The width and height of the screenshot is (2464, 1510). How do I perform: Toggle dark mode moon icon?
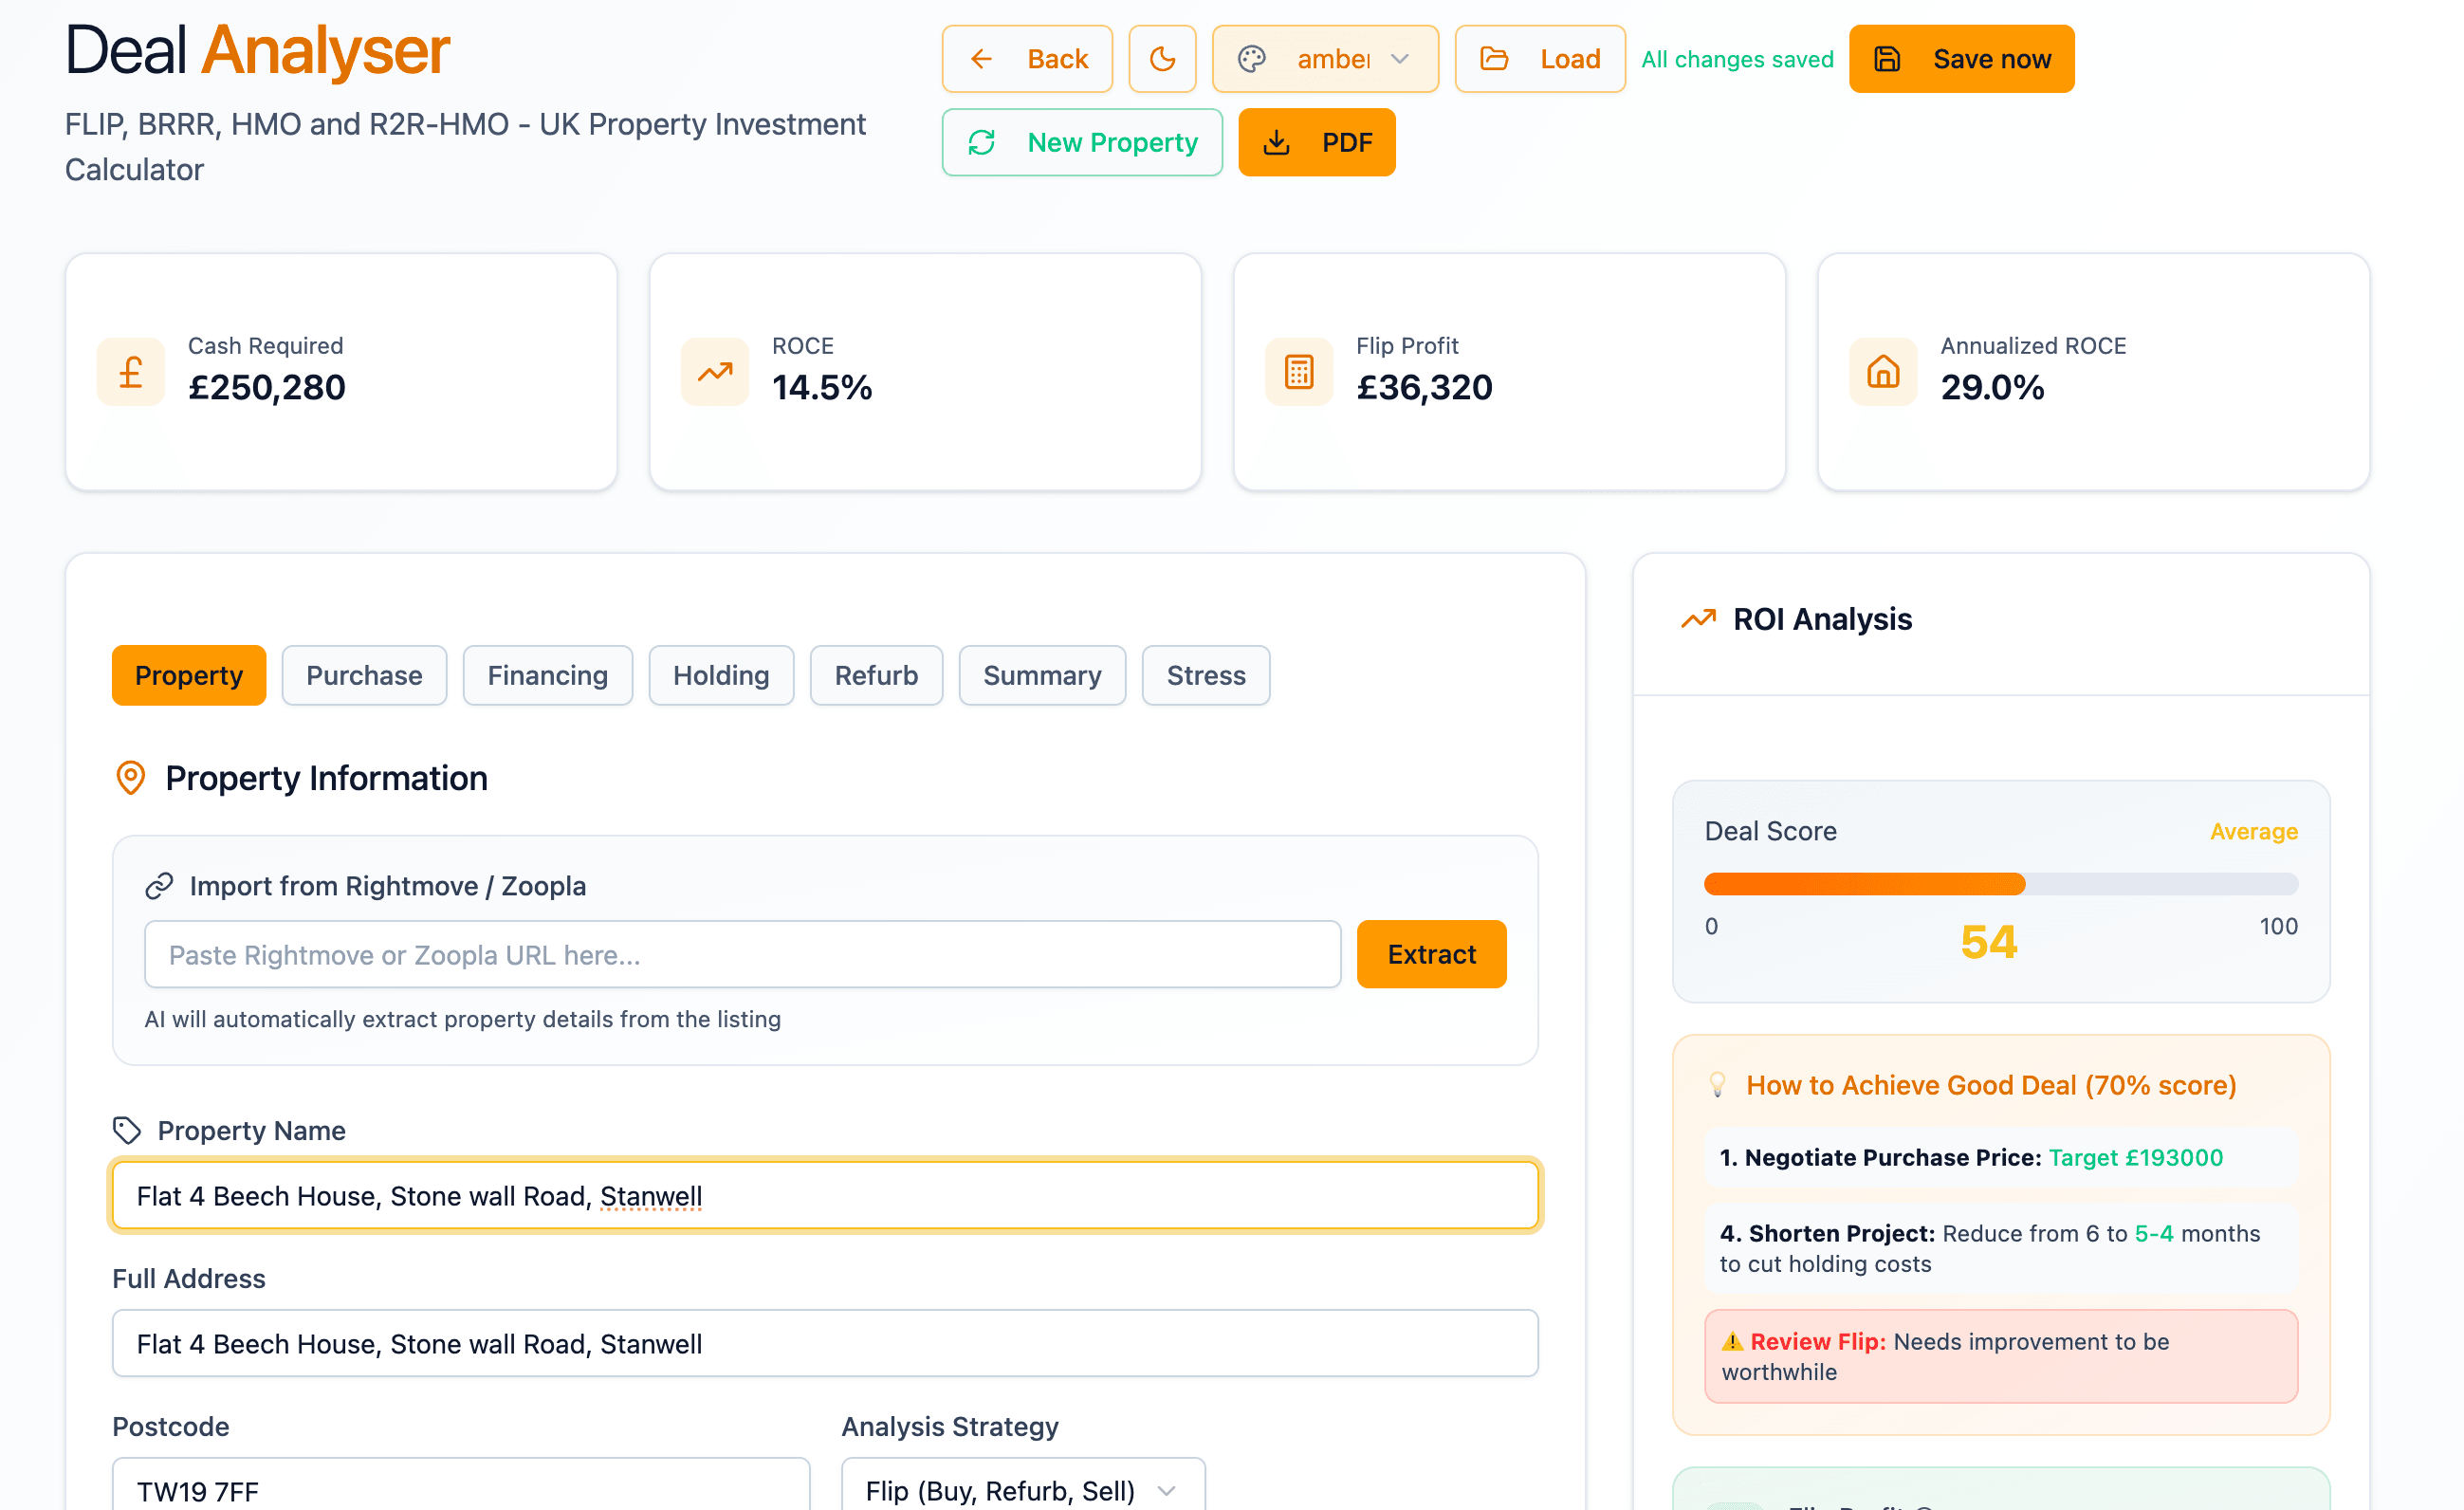pyautogui.click(x=1162, y=59)
